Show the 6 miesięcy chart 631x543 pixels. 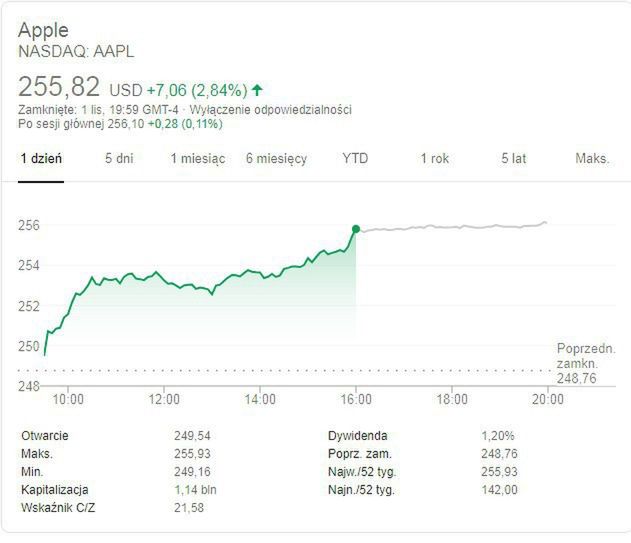pyautogui.click(x=276, y=159)
